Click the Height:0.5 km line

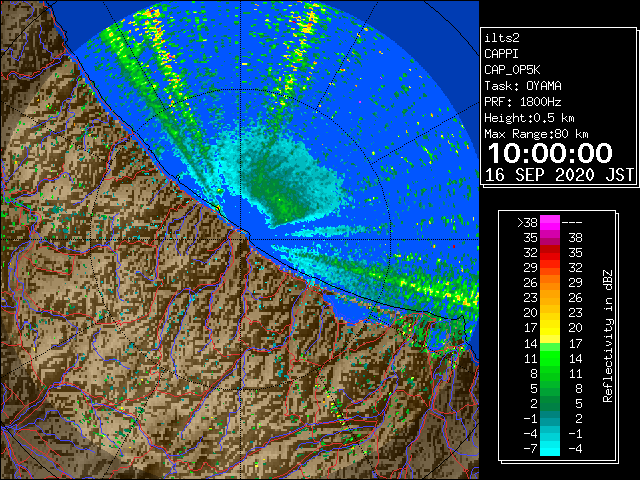[x=529, y=118]
